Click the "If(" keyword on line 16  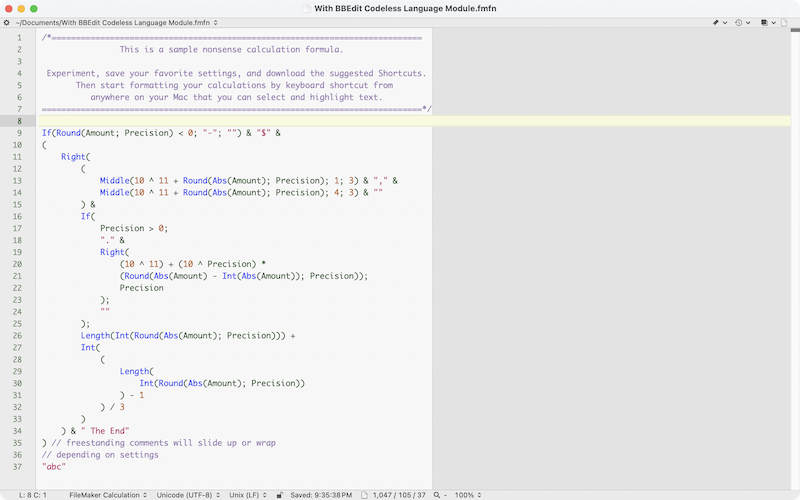point(88,216)
